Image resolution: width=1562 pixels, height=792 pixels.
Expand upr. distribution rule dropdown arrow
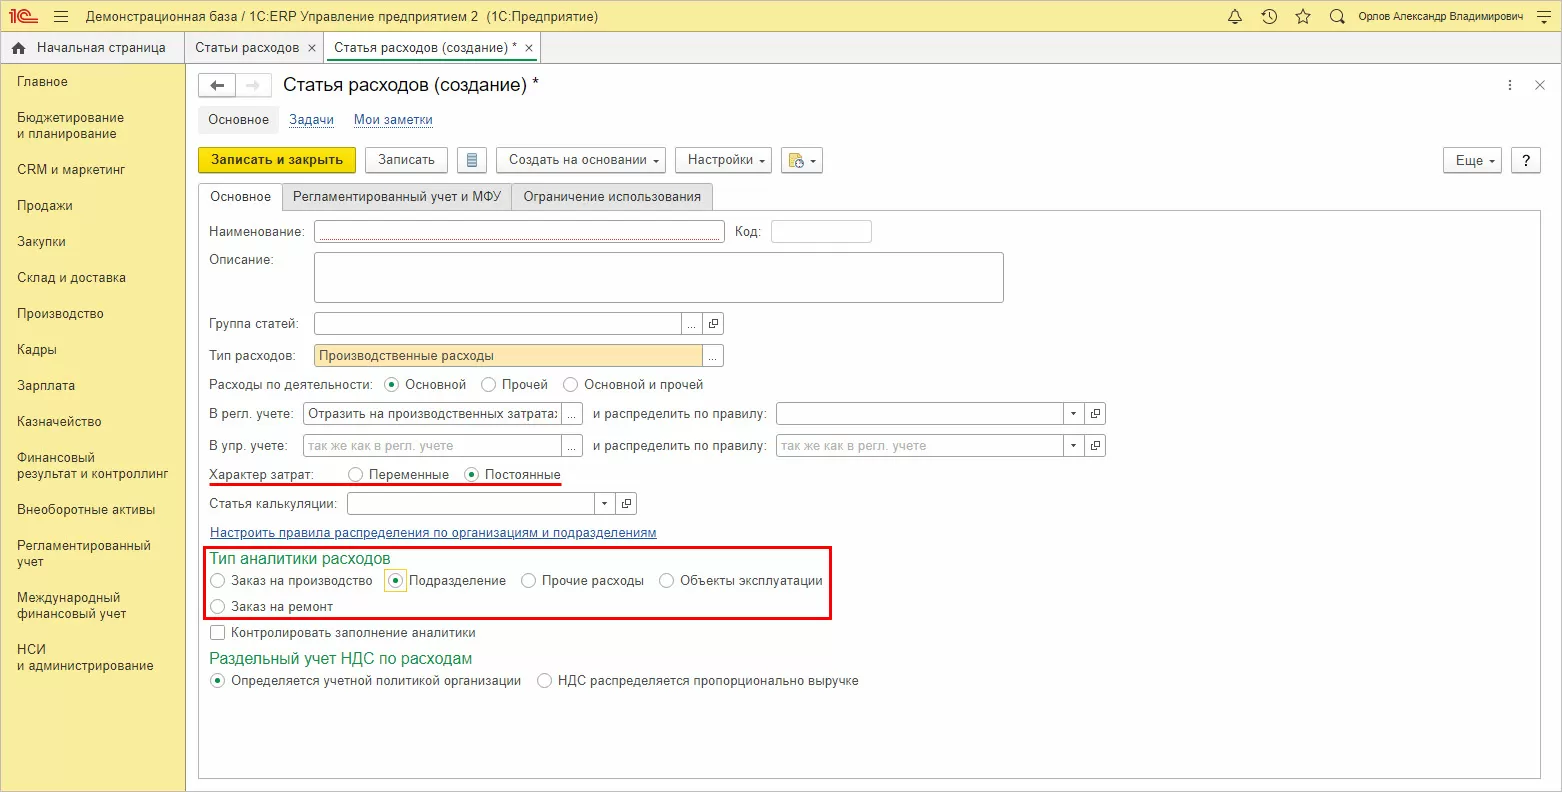[1074, 446]
